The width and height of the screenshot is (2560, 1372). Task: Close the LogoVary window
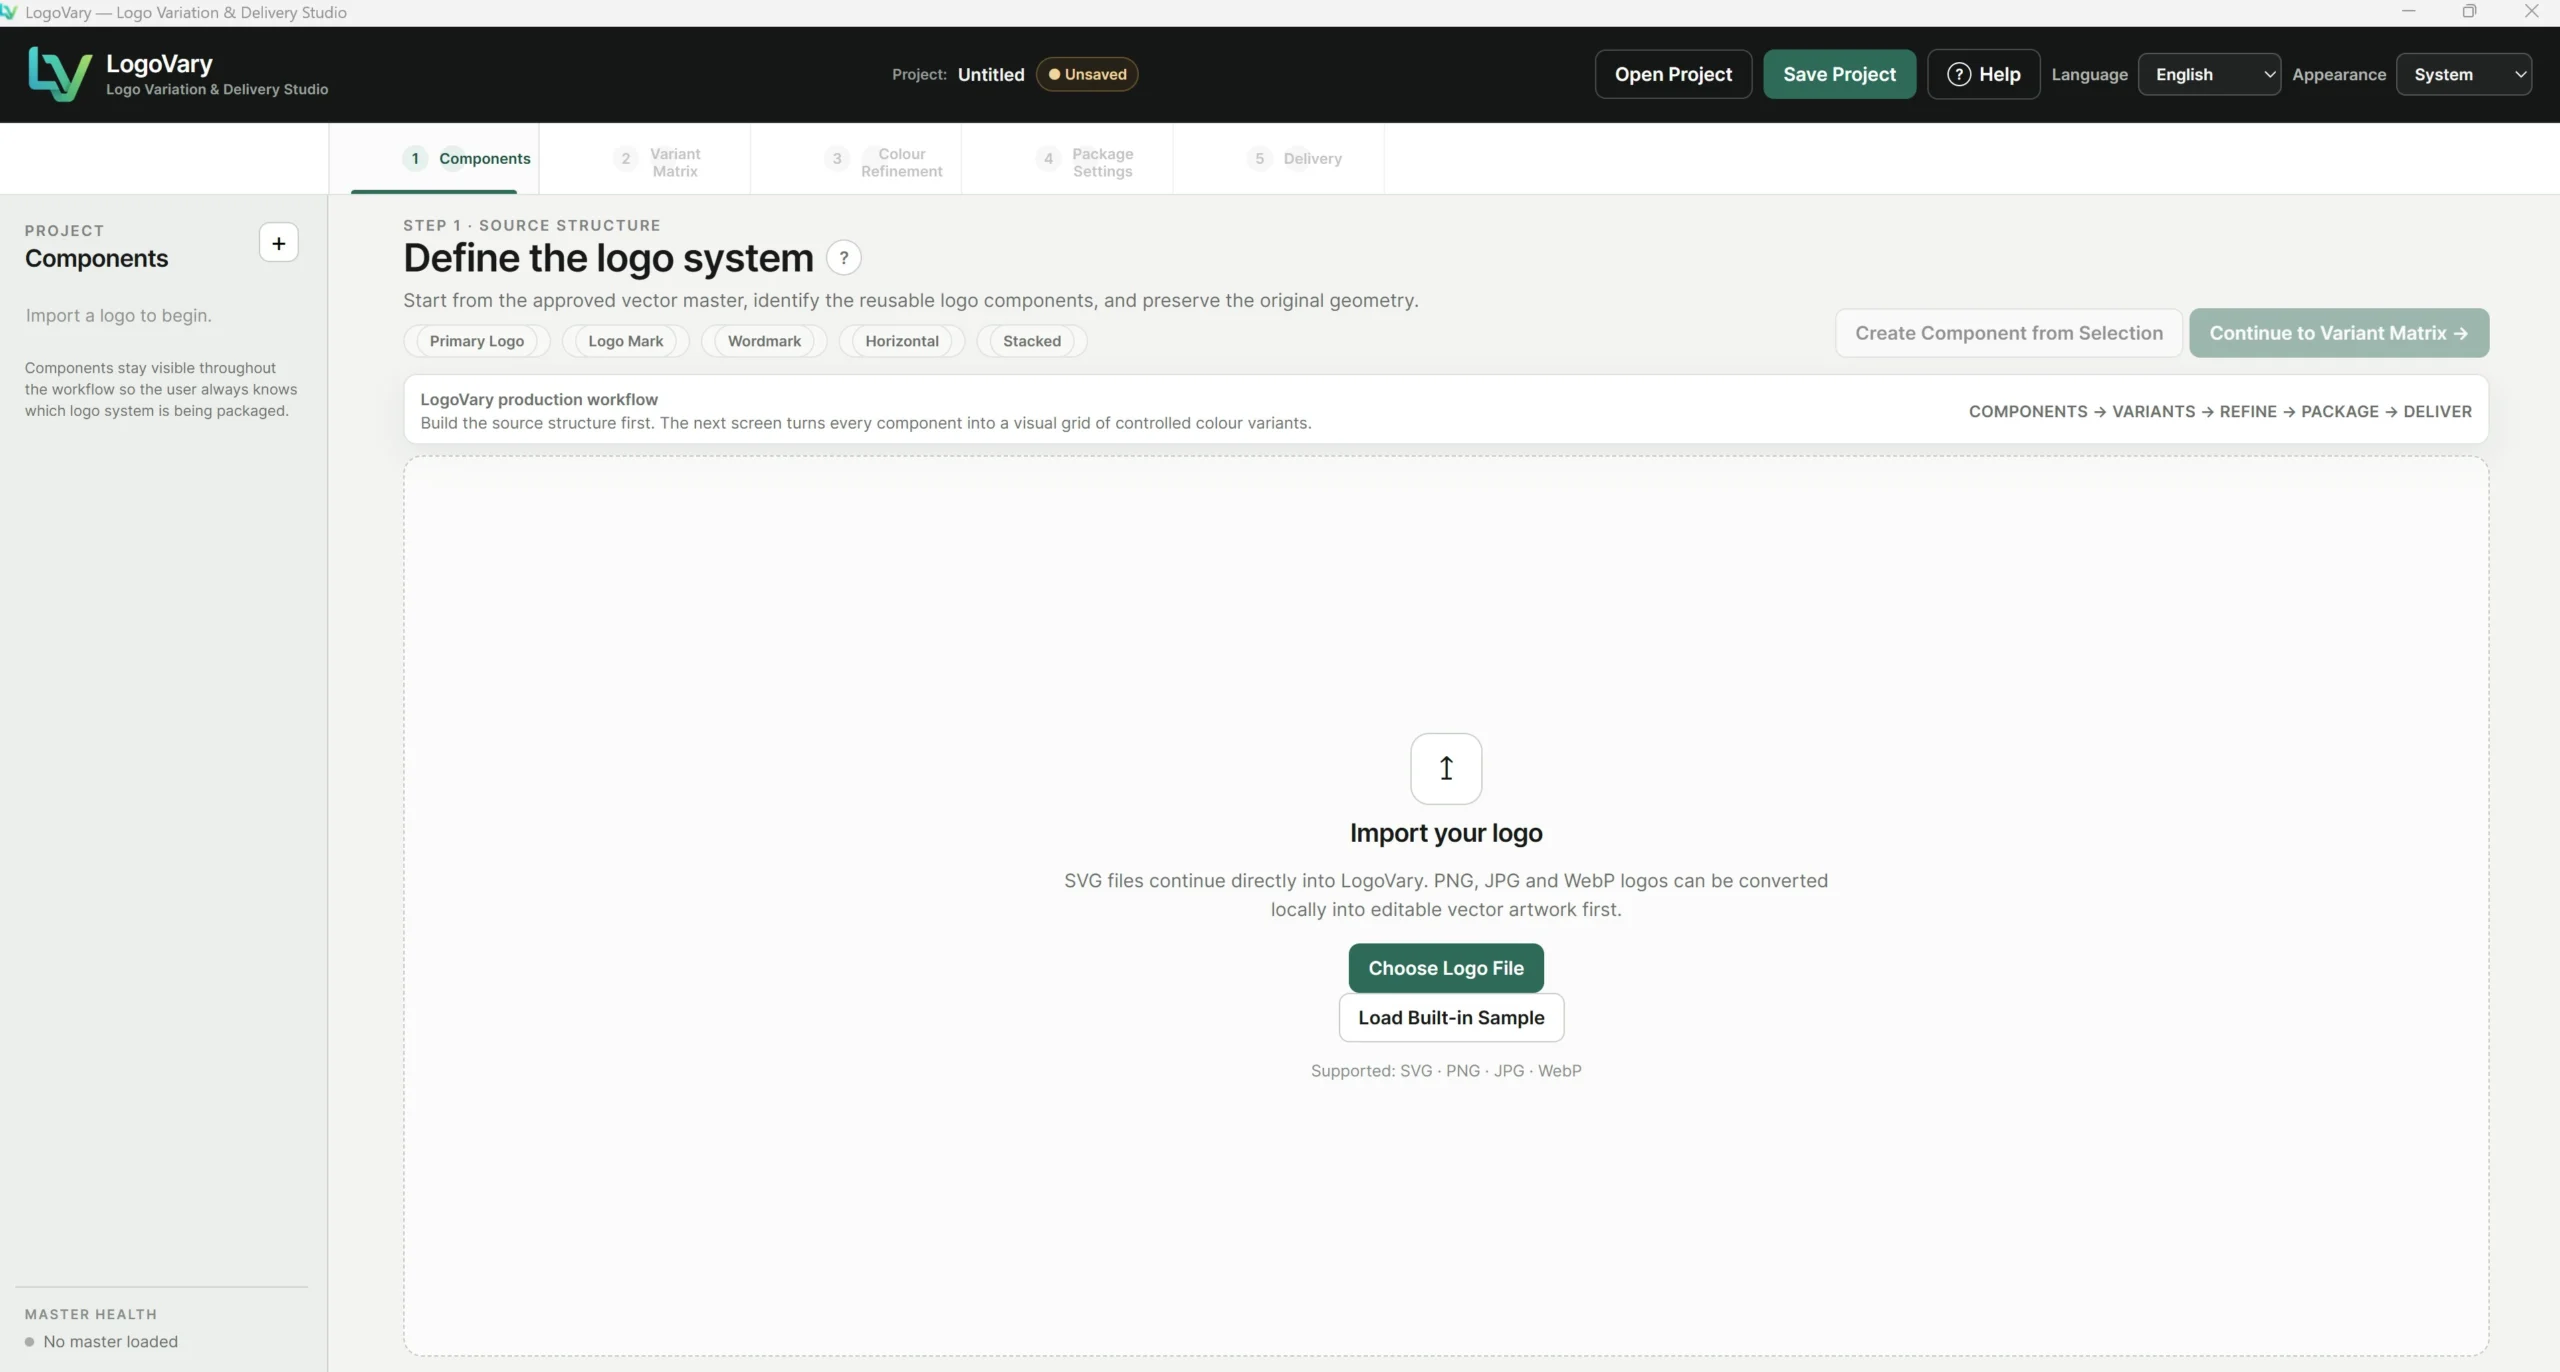tap(2531, 12)
